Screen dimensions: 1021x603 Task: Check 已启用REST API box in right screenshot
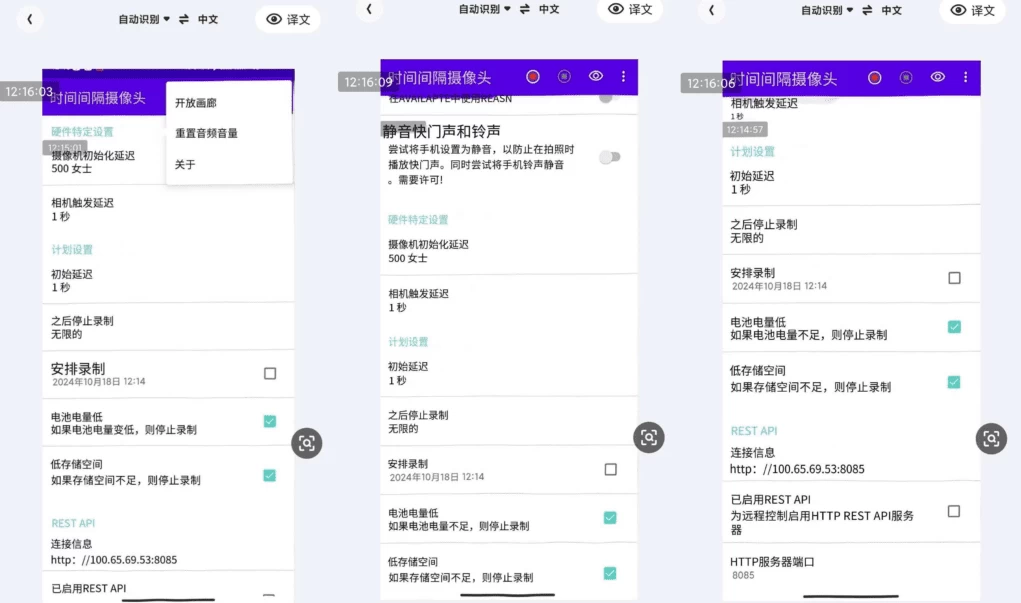pyautogui.click(x=954, y=511)
